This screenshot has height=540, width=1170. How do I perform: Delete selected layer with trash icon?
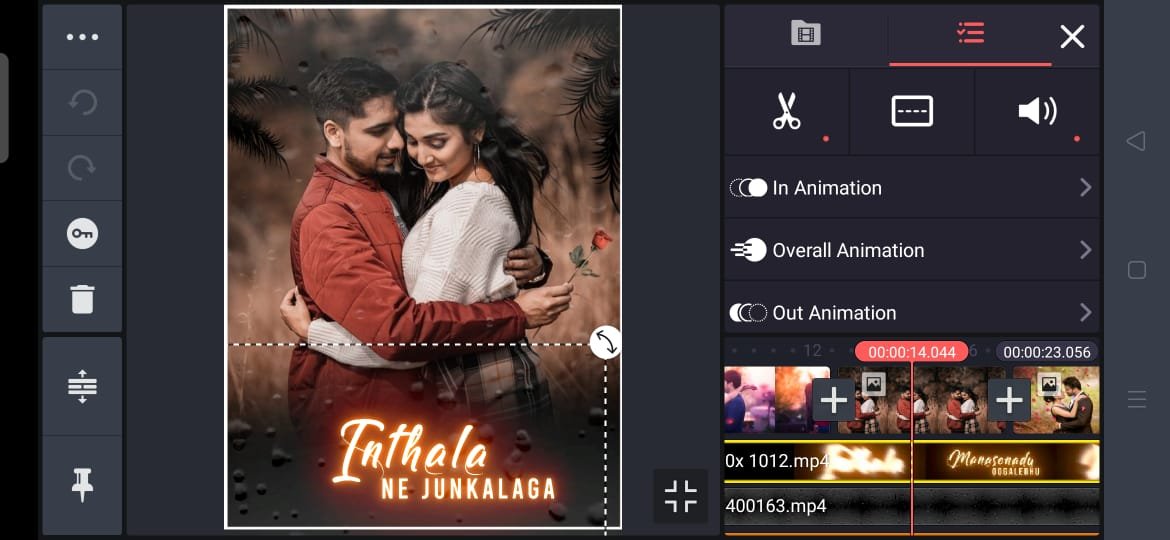coord(82,299)
